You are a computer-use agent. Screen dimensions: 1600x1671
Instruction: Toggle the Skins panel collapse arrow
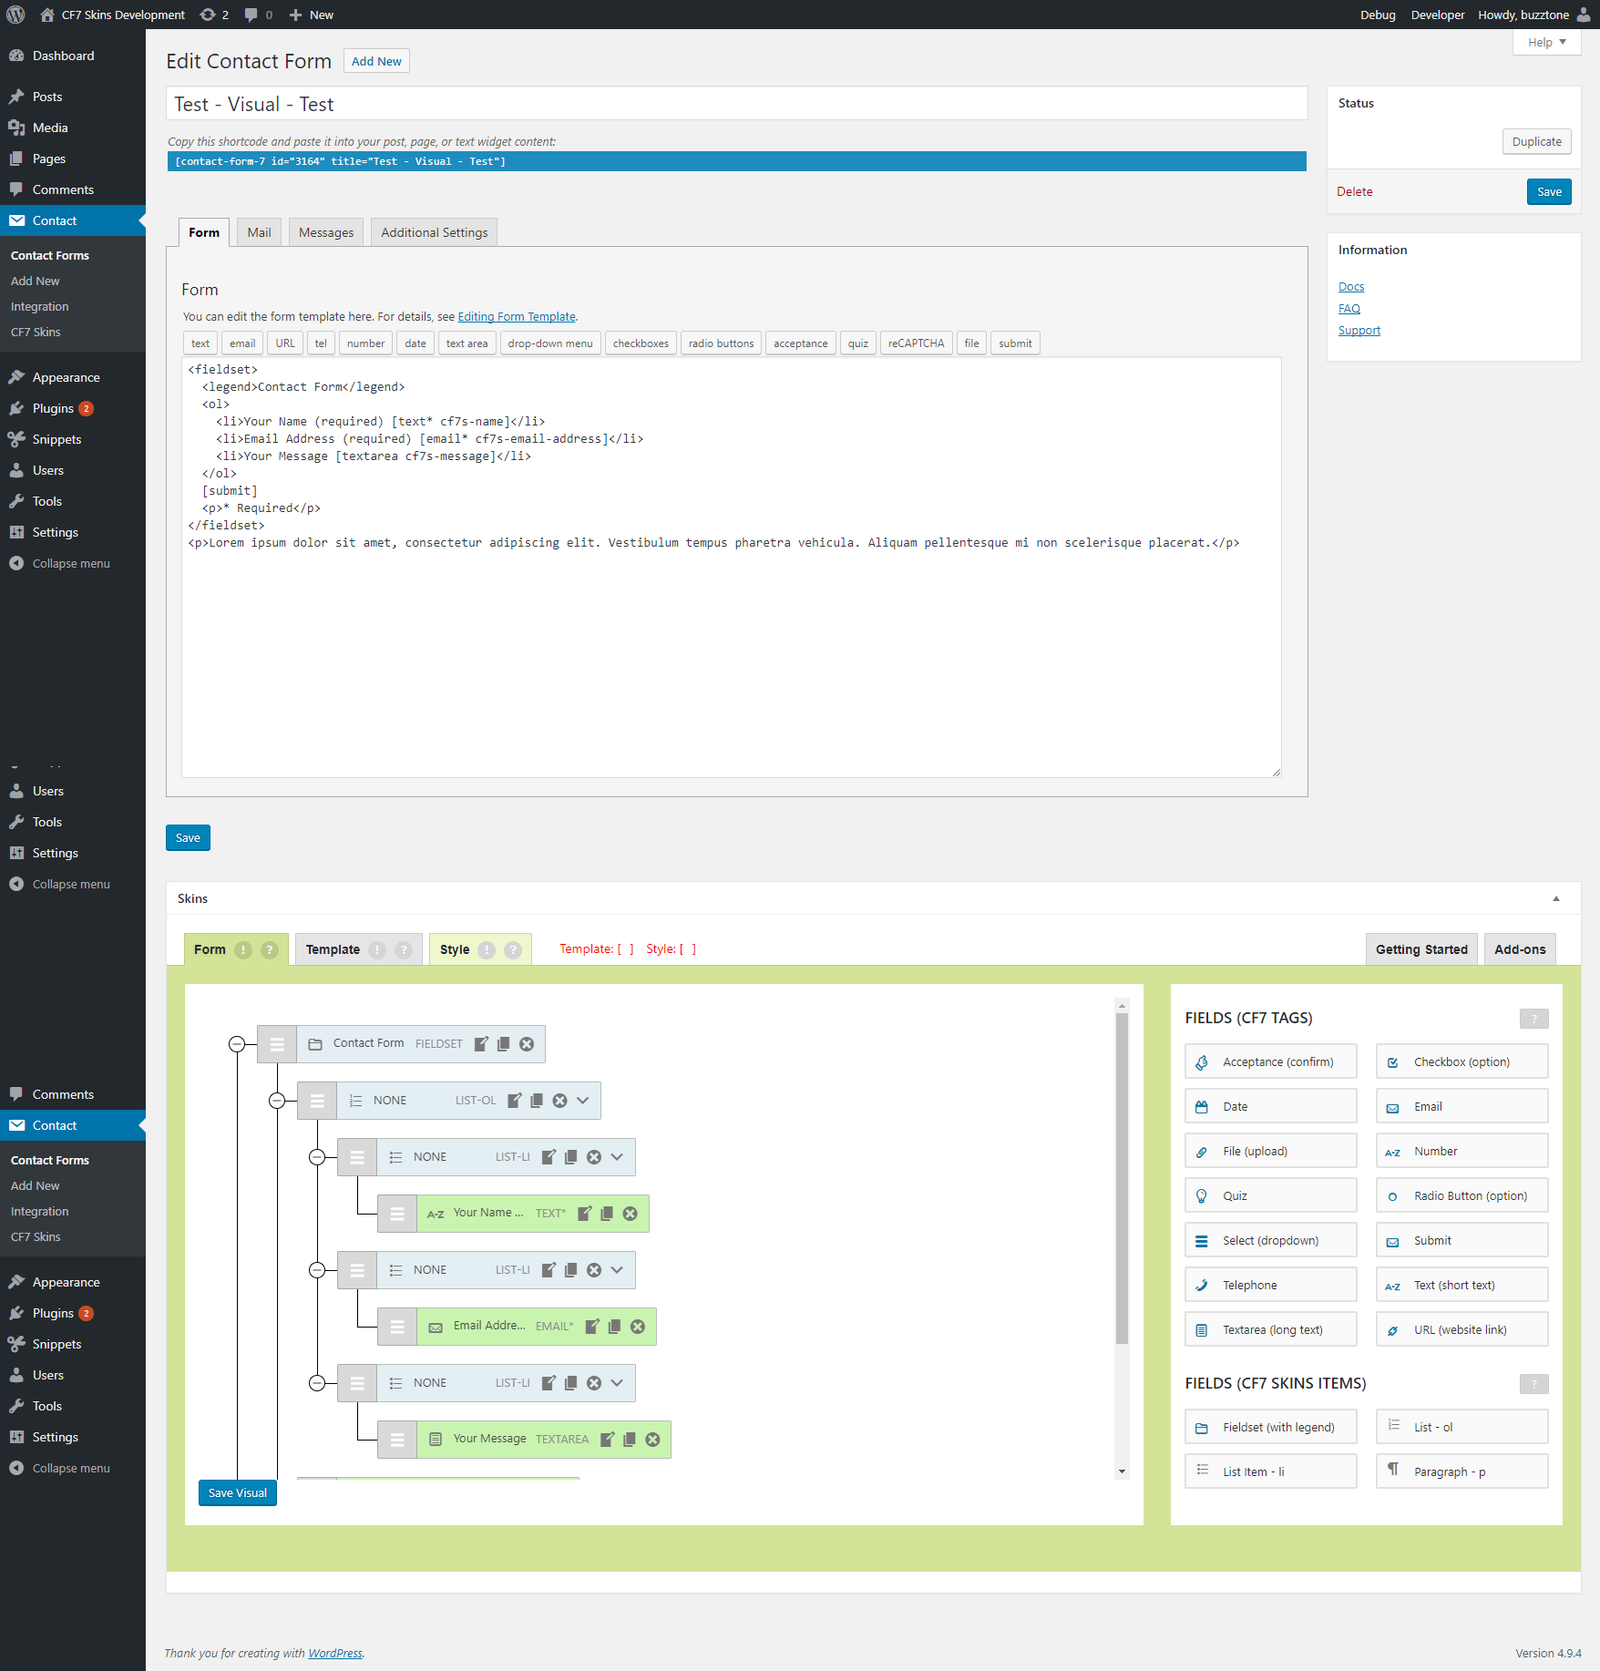[1556, 899]
